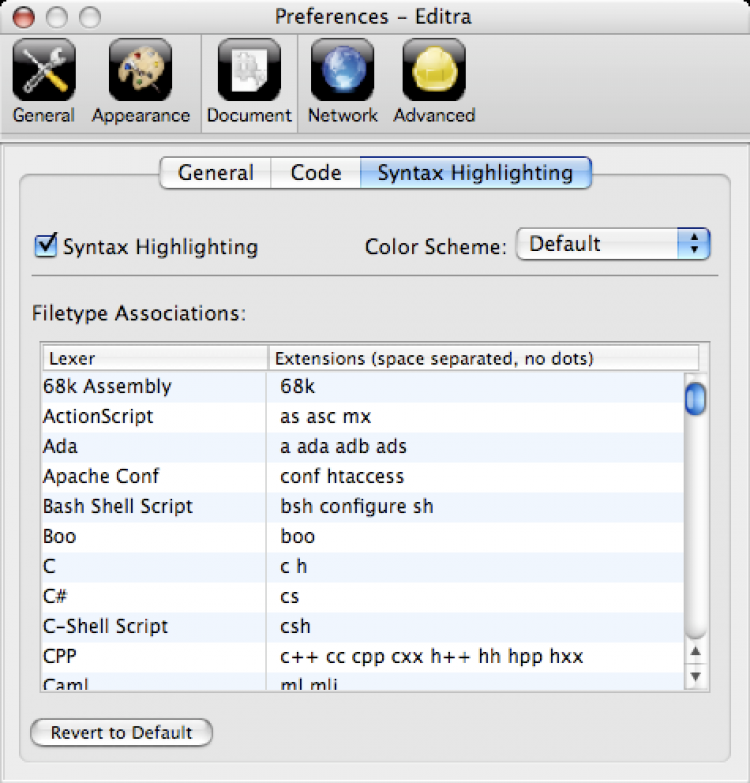Open the Color Scheme dropdown

point(612,244)
